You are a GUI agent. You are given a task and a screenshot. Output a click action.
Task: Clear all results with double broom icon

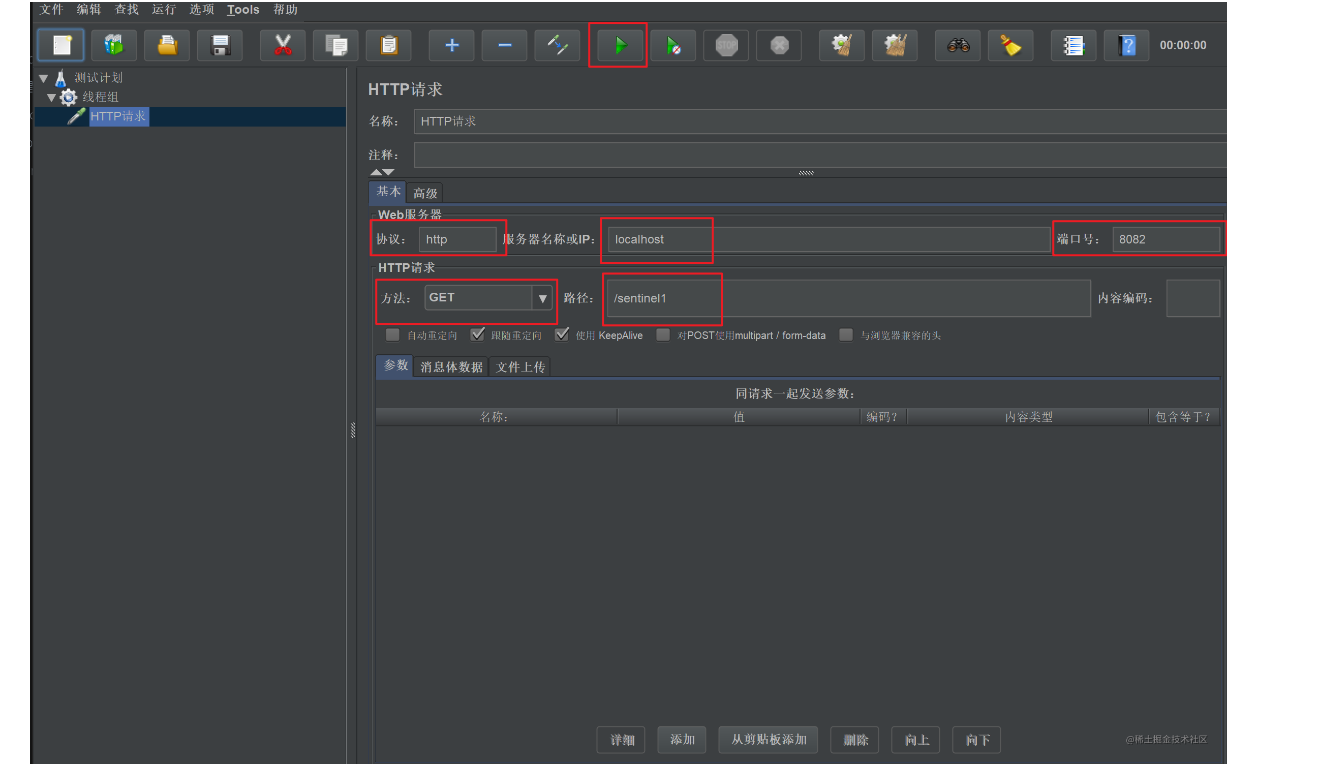click(895, 45)
